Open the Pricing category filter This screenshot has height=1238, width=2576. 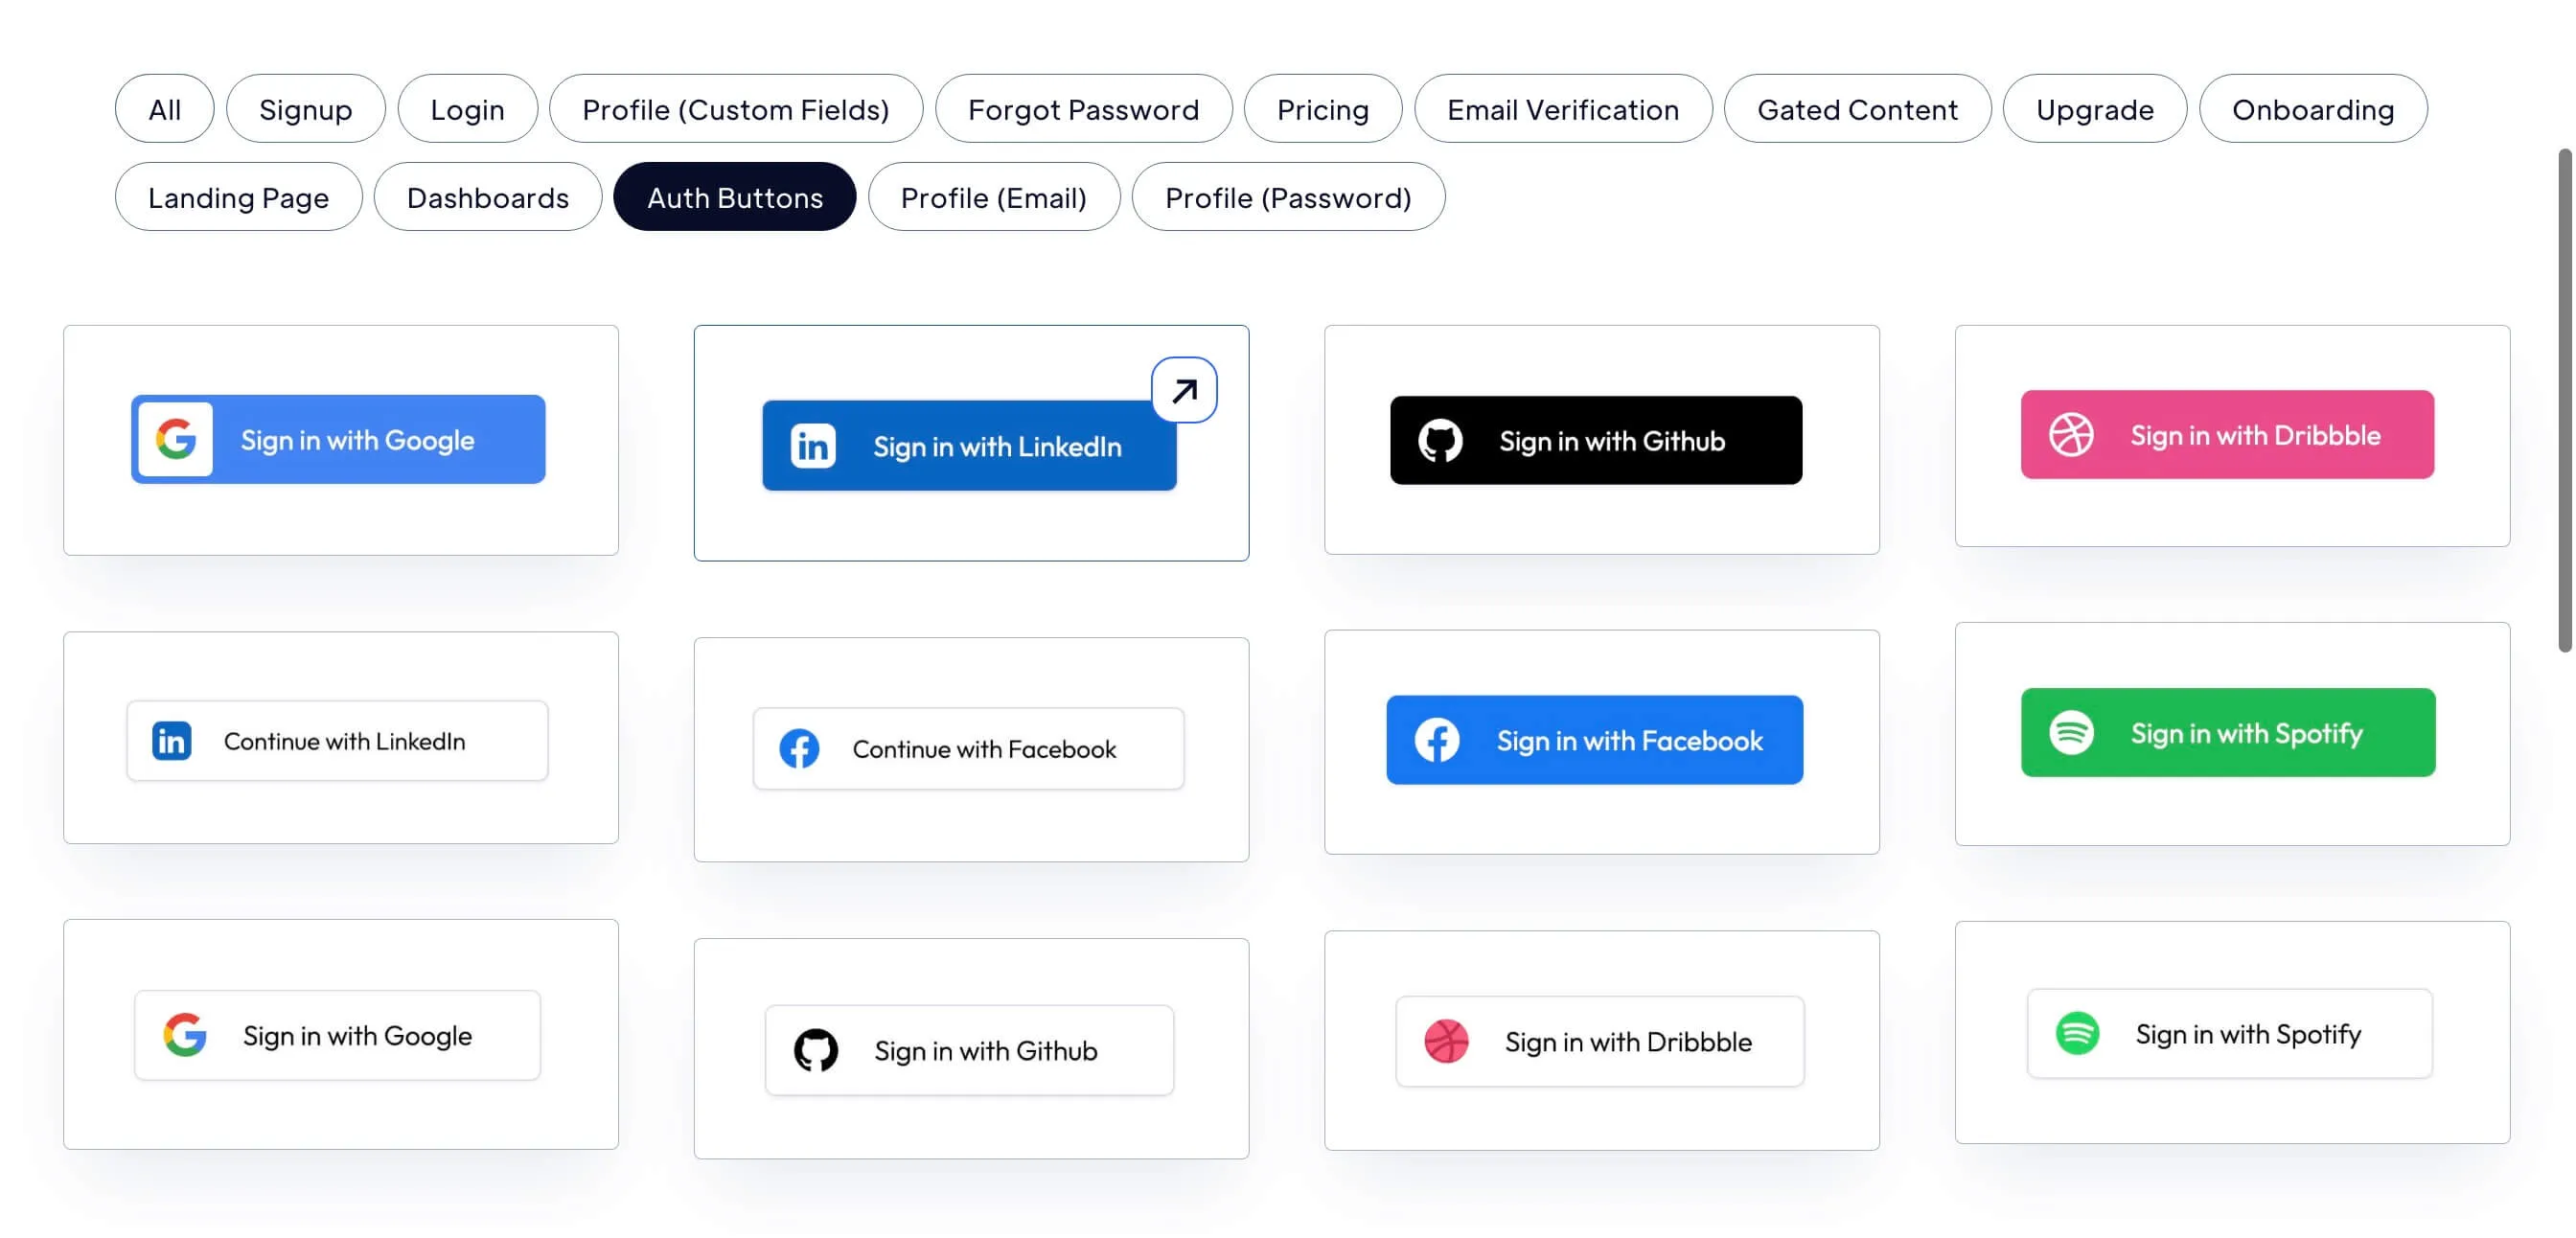point(1323,108)
